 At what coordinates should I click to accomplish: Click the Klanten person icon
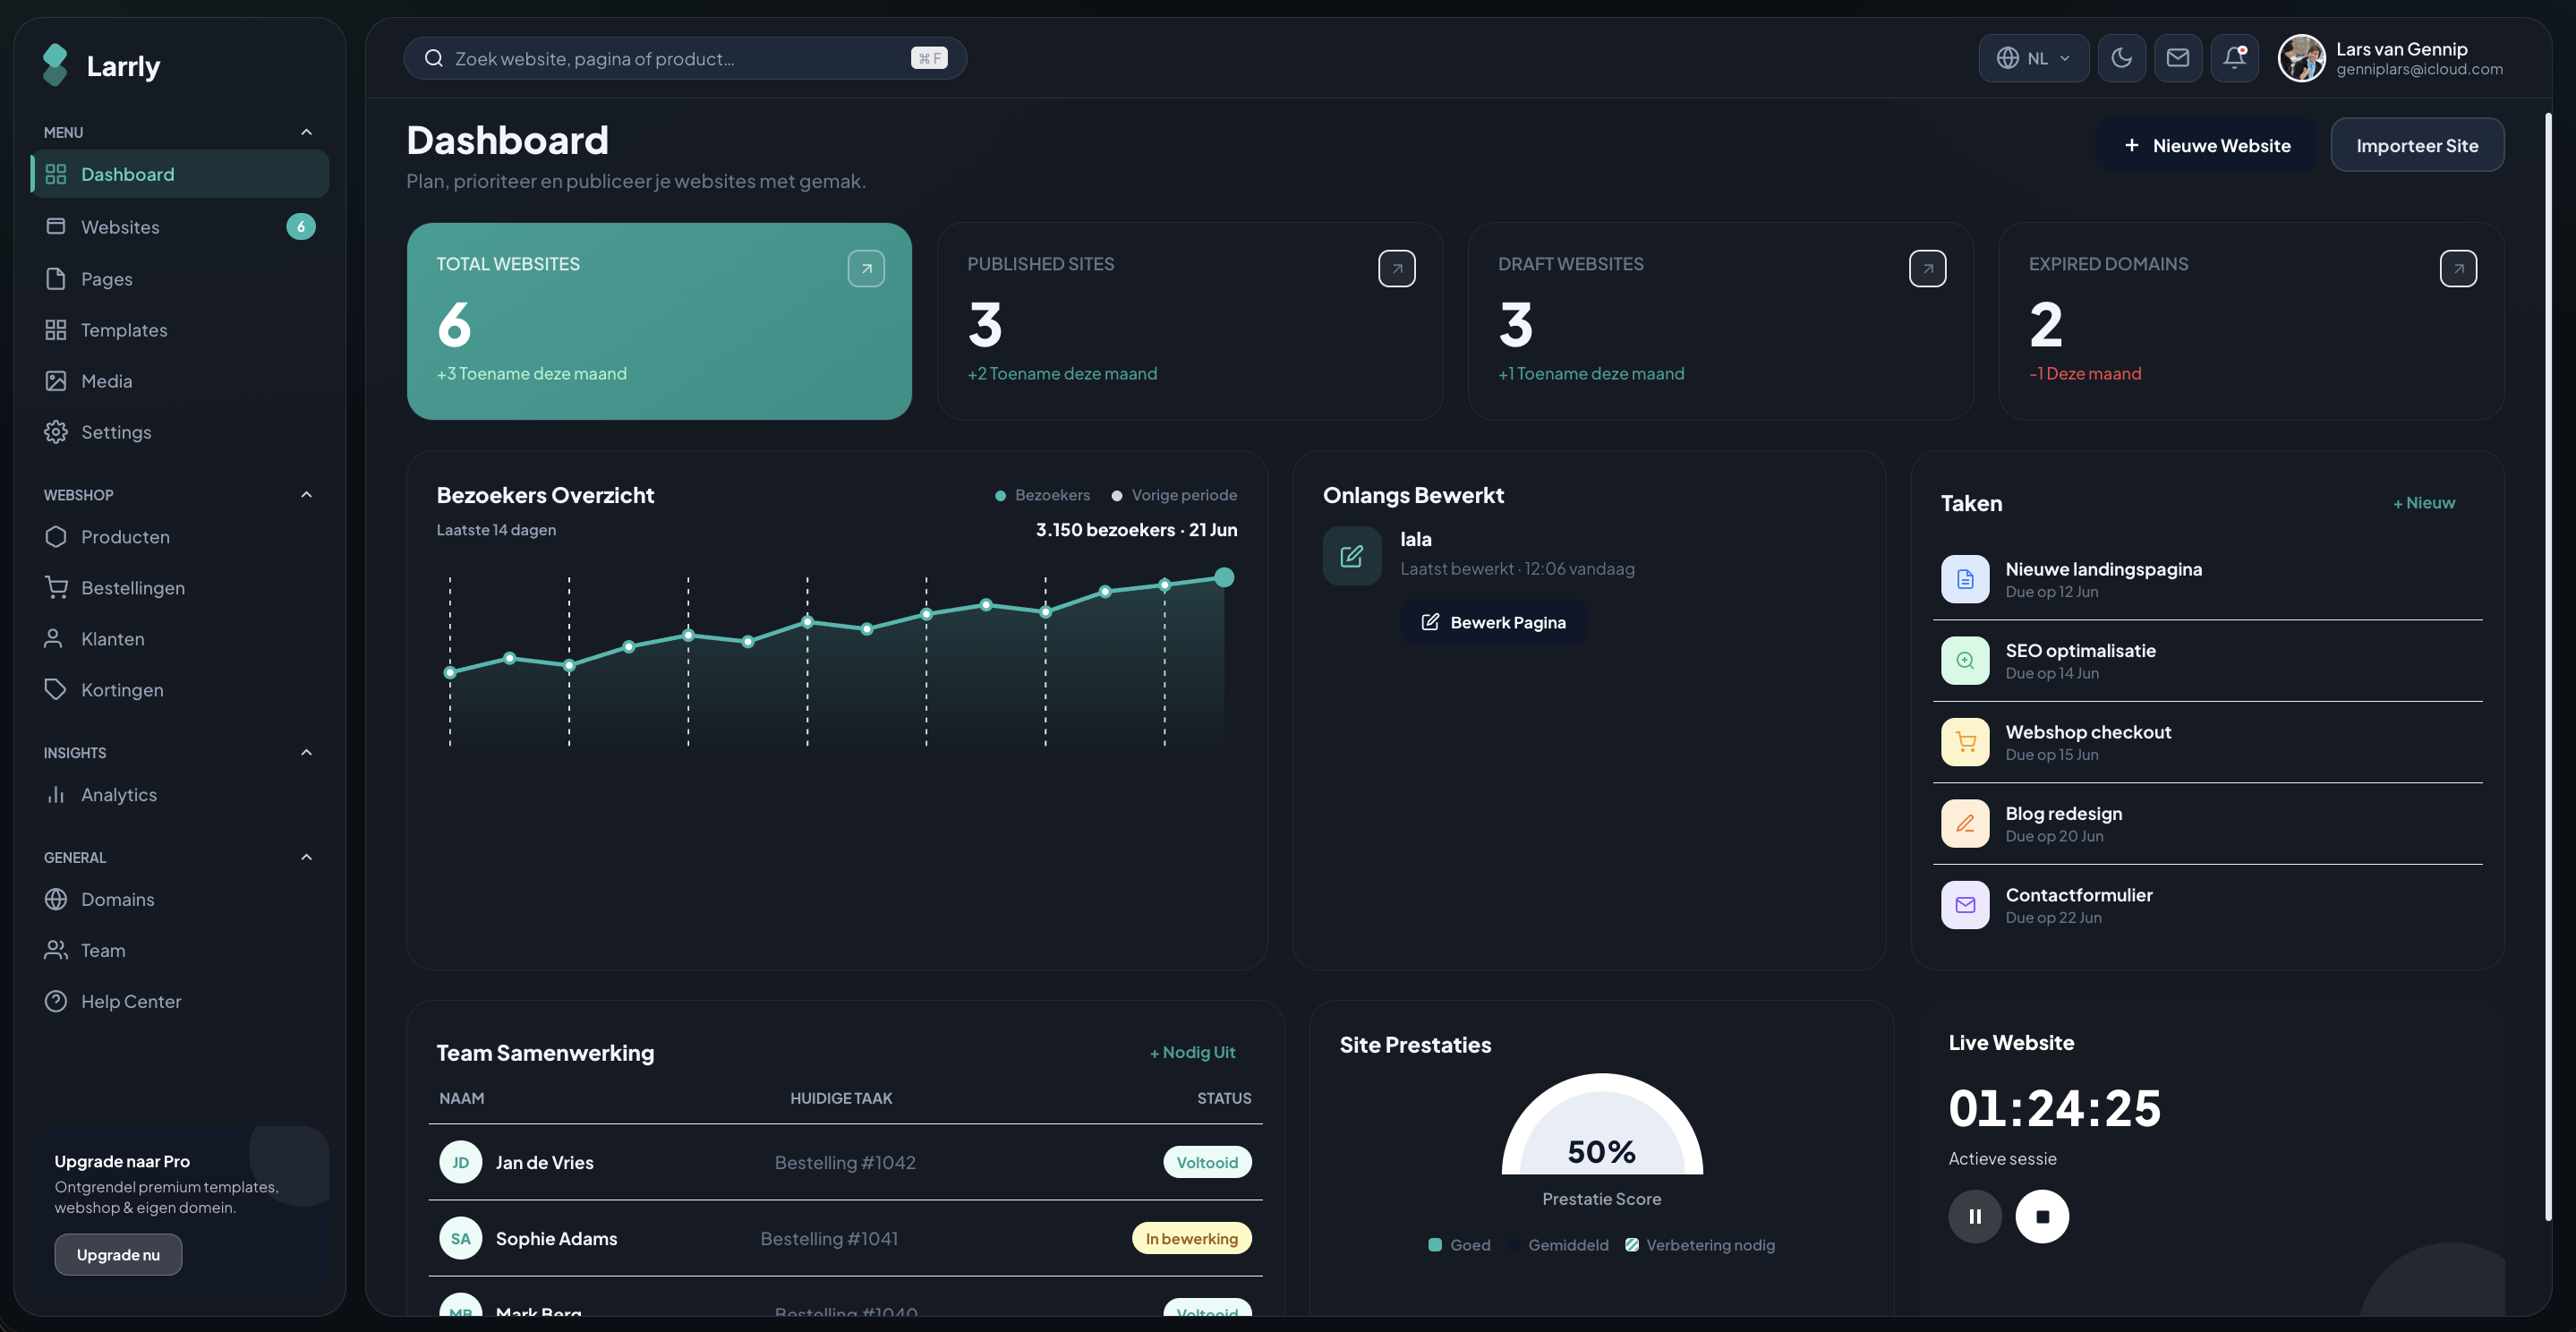point(54,639)
